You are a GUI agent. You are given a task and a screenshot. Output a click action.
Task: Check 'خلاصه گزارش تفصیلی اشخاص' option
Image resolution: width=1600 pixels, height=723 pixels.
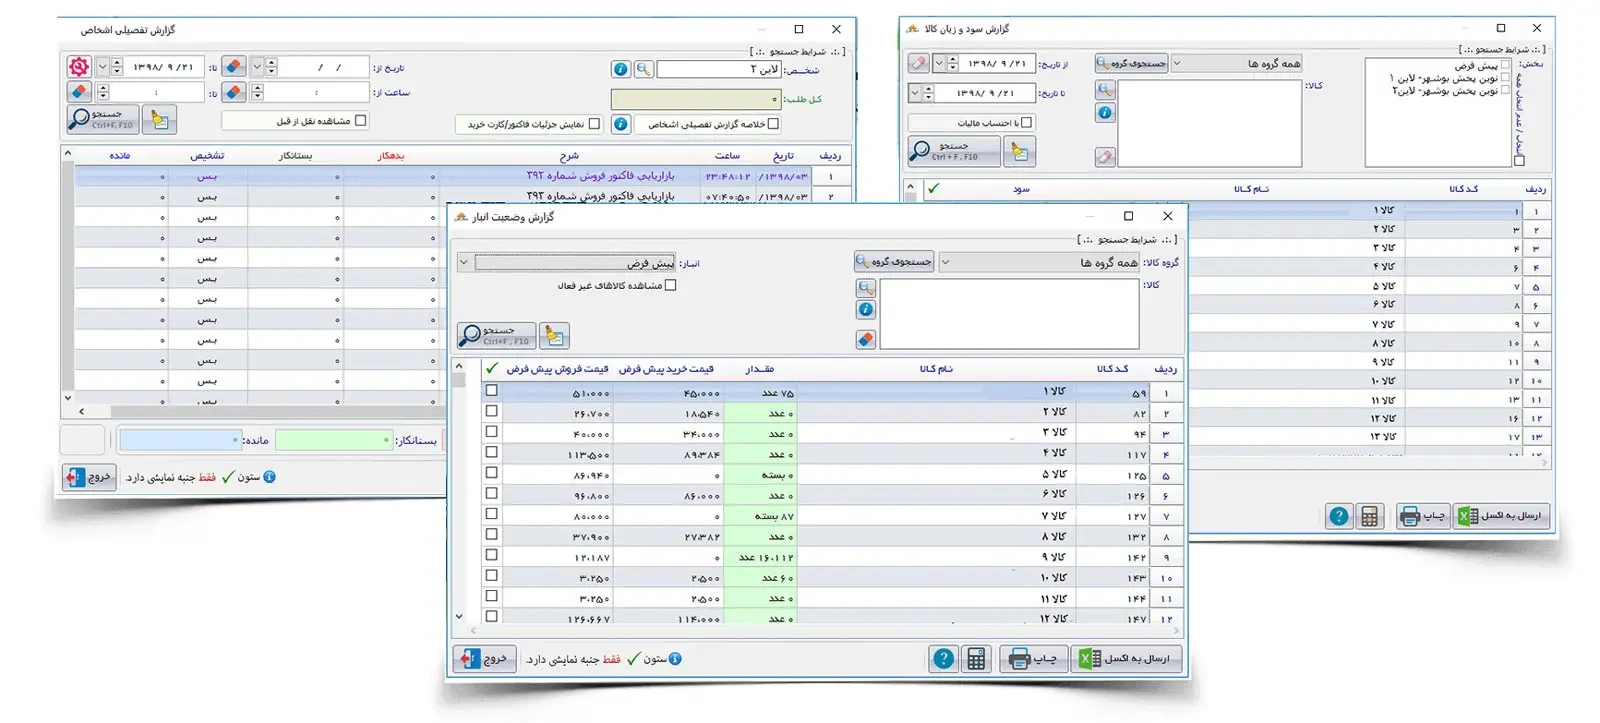coord(773,124)
